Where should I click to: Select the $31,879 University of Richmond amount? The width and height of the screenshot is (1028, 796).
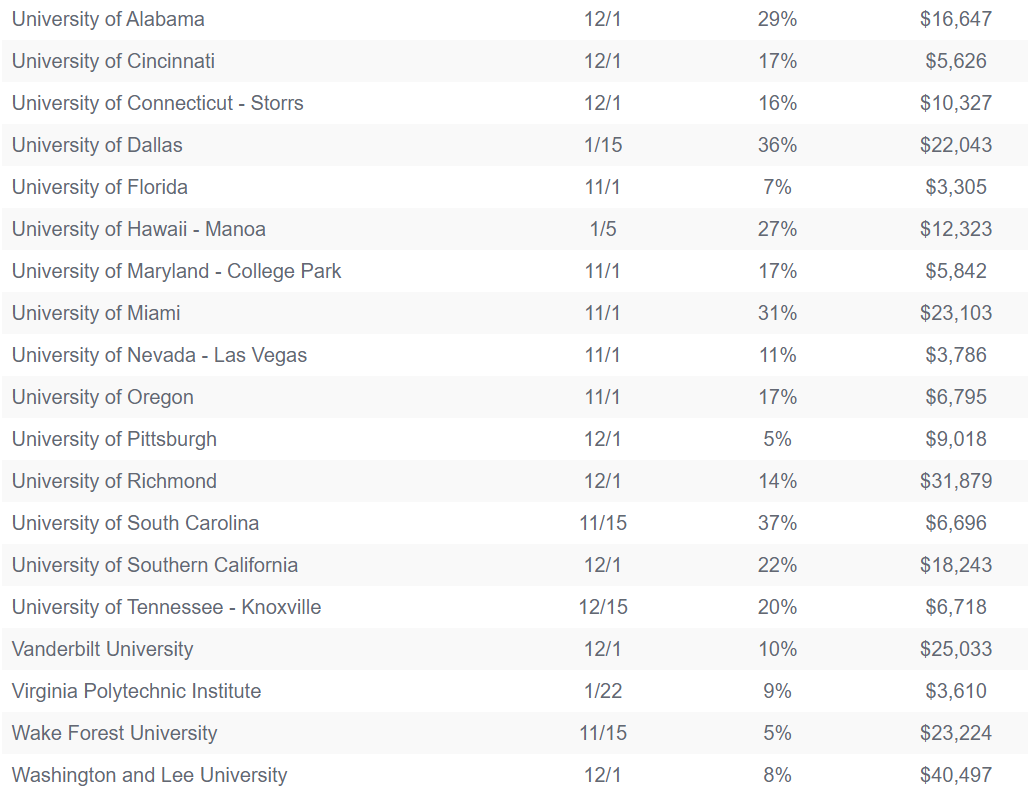pyautogui.click(x=956, y=481)
